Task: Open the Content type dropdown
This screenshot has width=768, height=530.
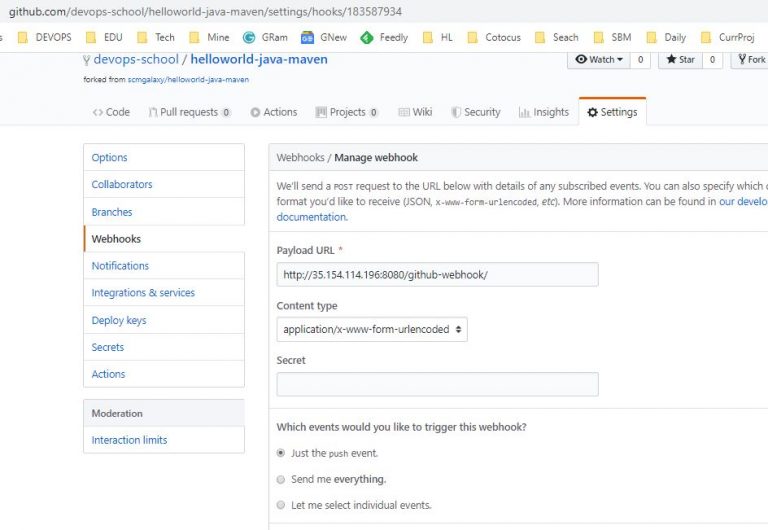Action: tap(372, 329)
